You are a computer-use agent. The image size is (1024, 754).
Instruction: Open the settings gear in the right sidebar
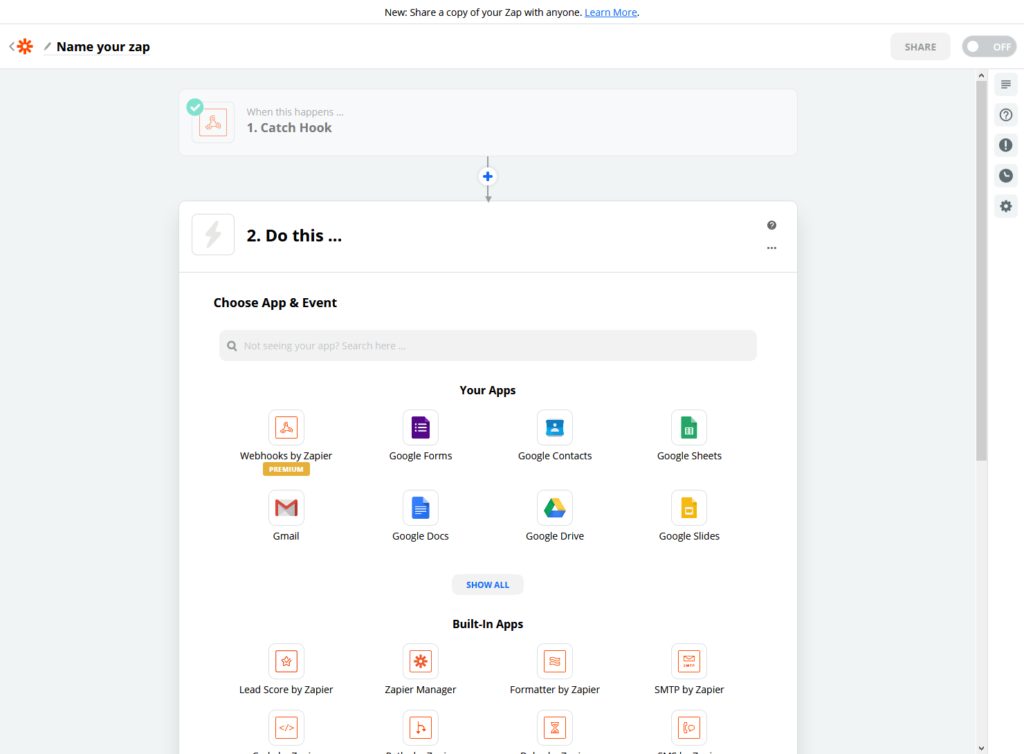(1006, 206)
